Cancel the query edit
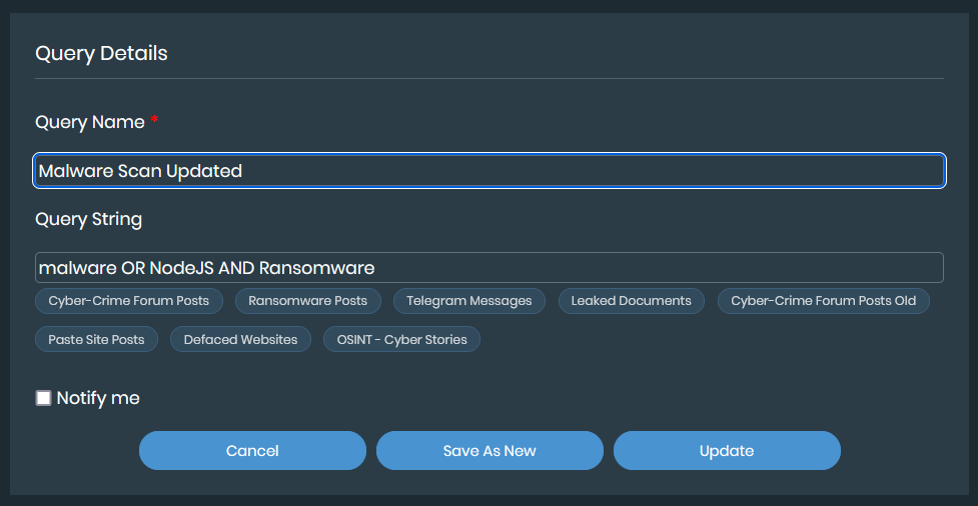The height and width of the screenshot is (506, 978). coord(252,451)
